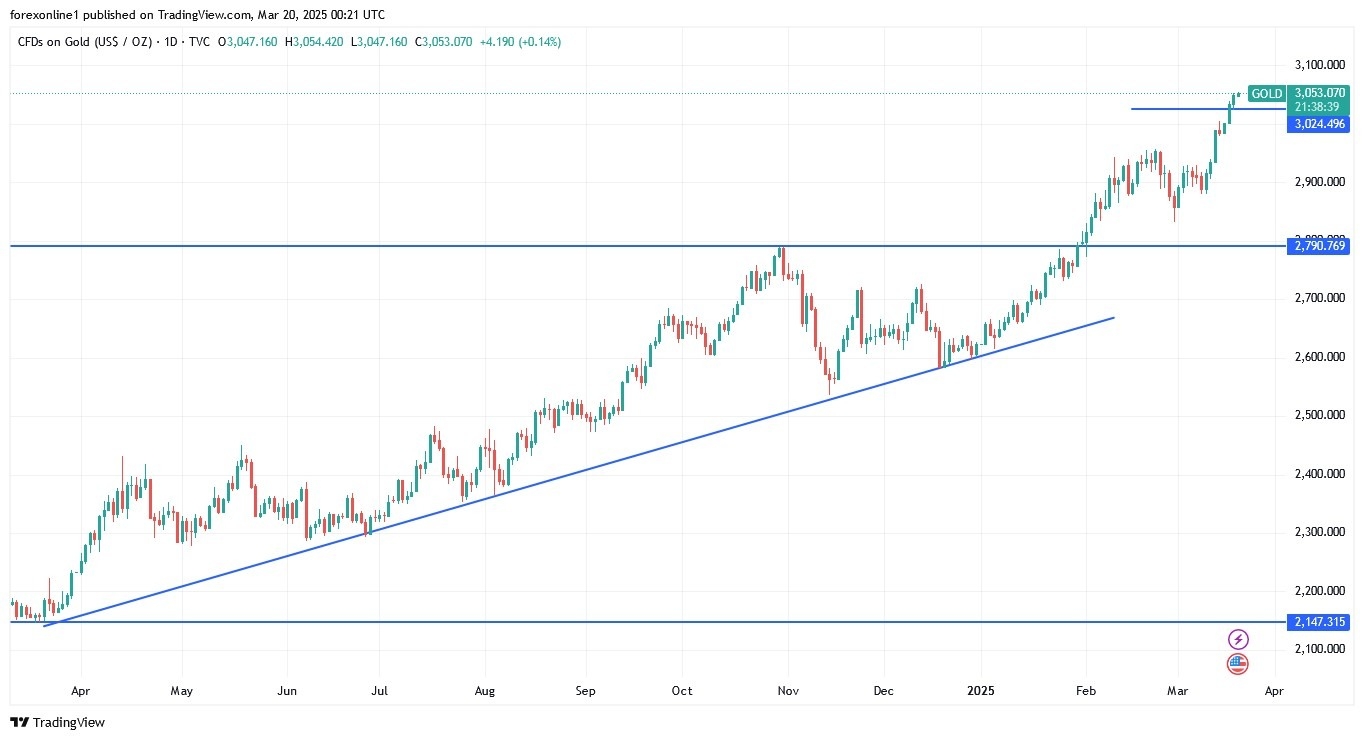Click the 2025 label on time axis

click(980, 690)
